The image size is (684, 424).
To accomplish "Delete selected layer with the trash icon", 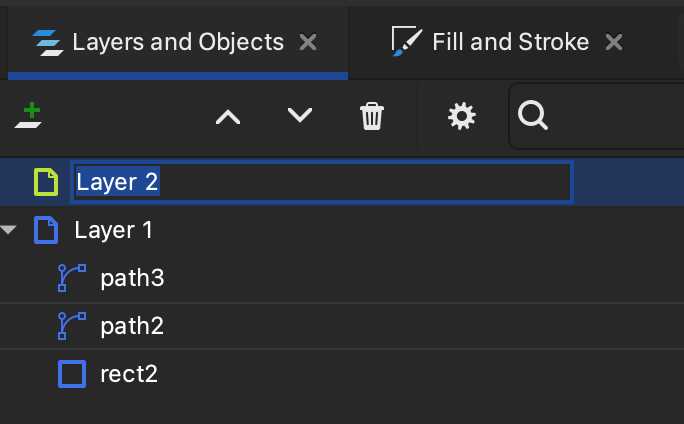I will click(x=372, y=117).
